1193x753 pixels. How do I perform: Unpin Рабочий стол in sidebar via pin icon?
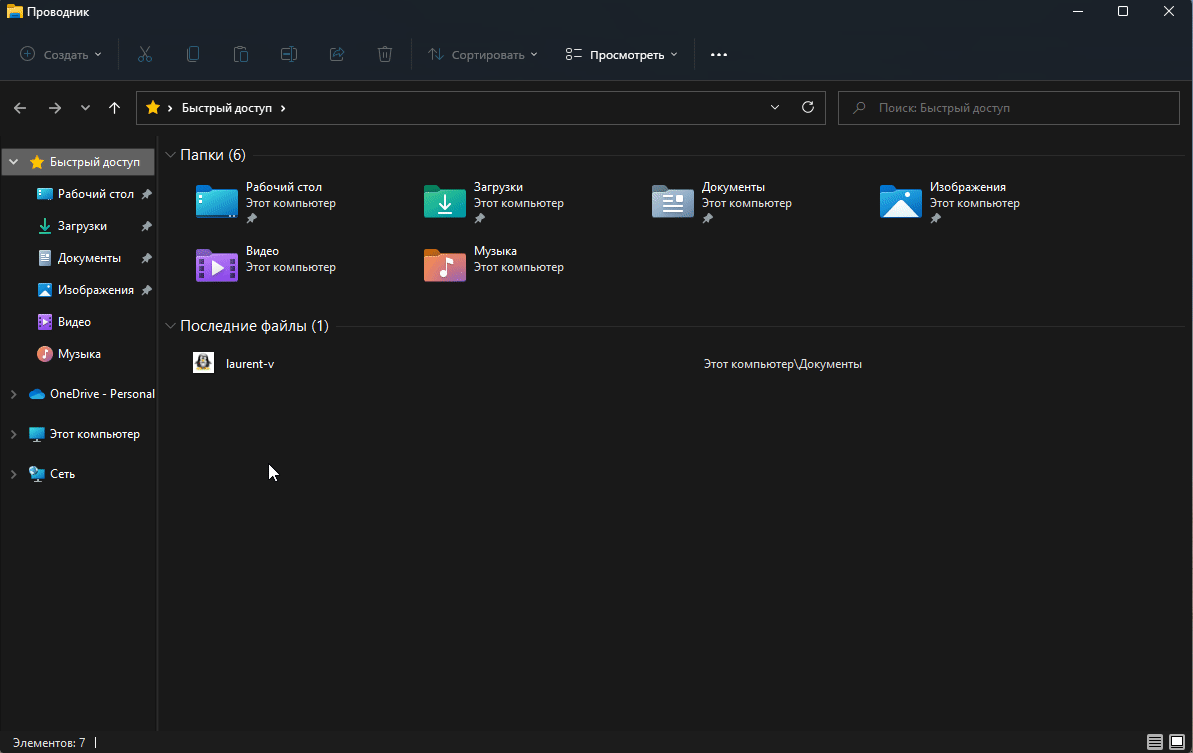tap(147, 194)
